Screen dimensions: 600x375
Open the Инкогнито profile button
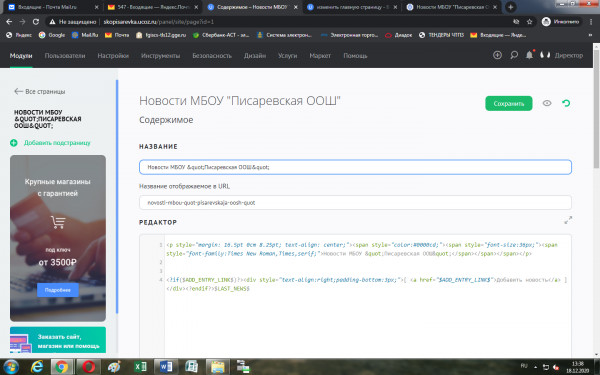pos(561,22)
